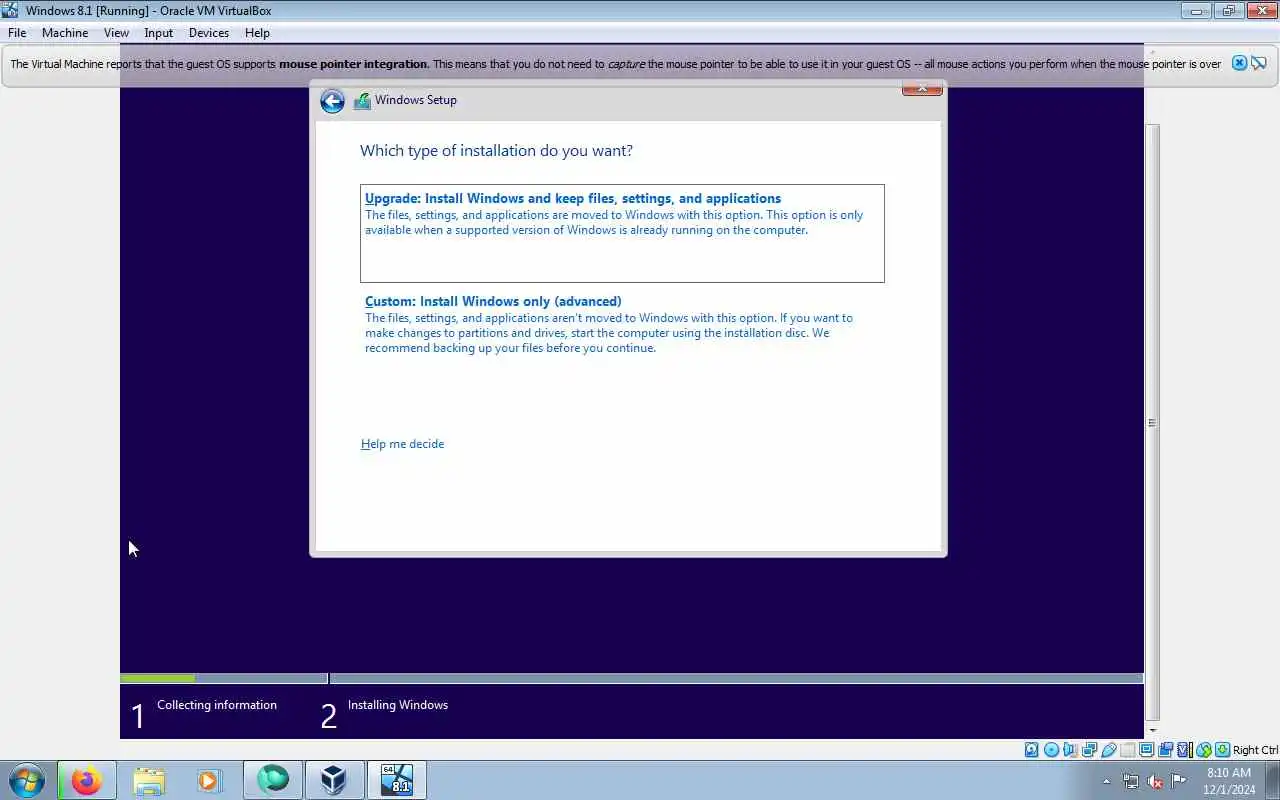Screen dimensions: 1280x800
Task: Dismiss the mouse pointer integration notification
Action: click(1239, 63)
